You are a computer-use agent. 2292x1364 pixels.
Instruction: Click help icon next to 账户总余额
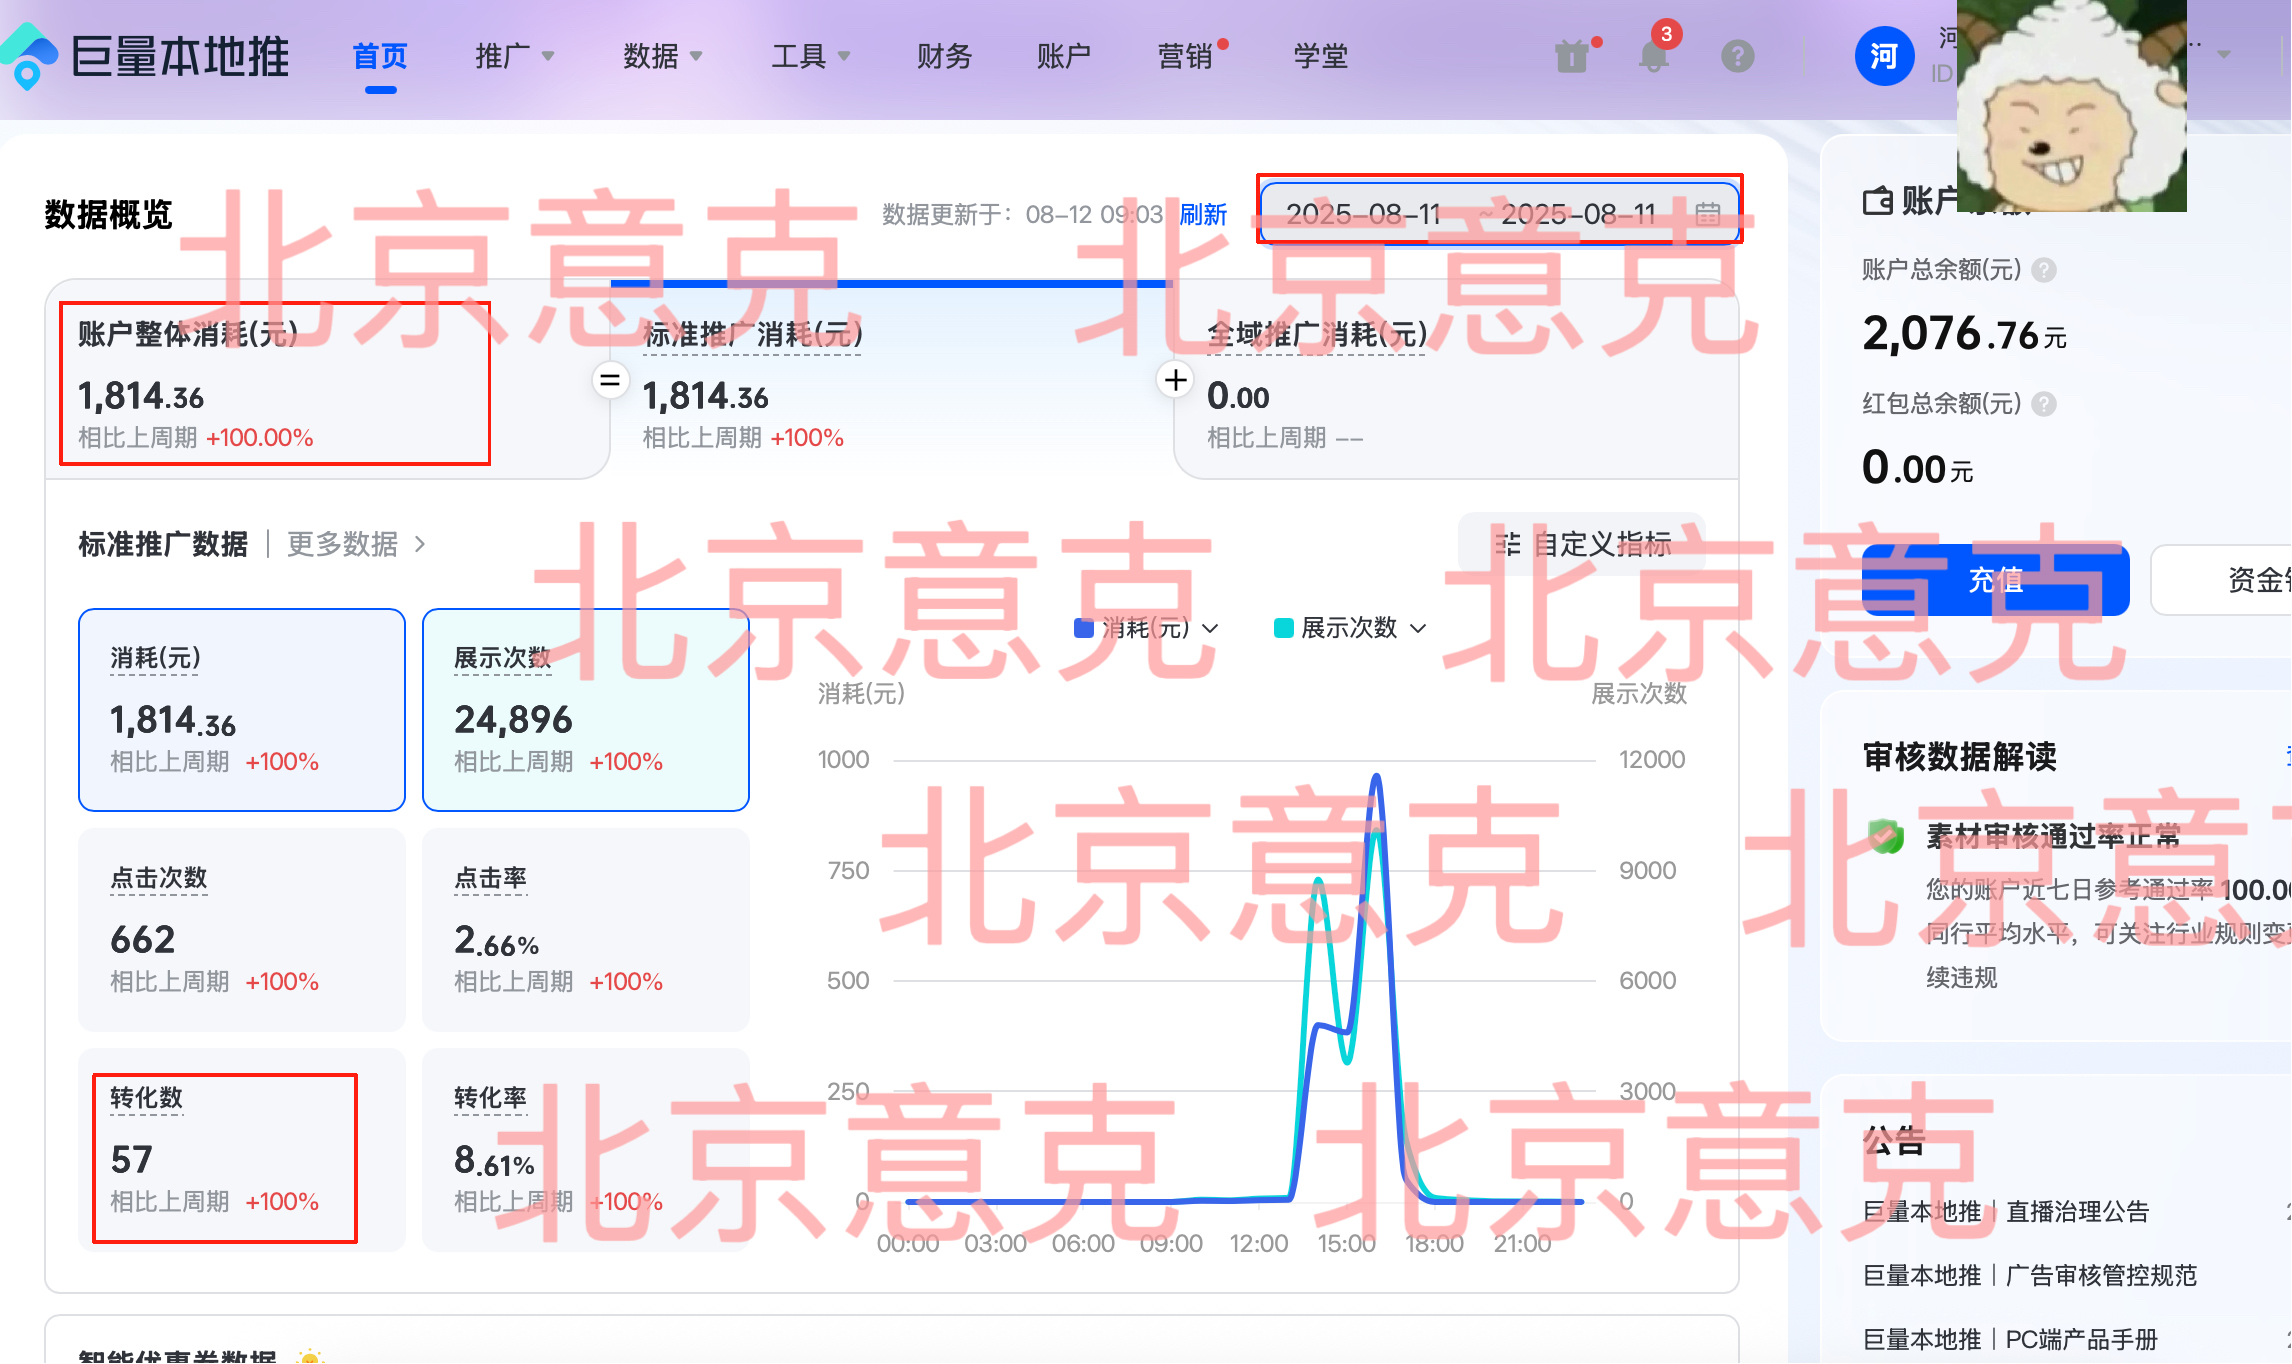2045,270
